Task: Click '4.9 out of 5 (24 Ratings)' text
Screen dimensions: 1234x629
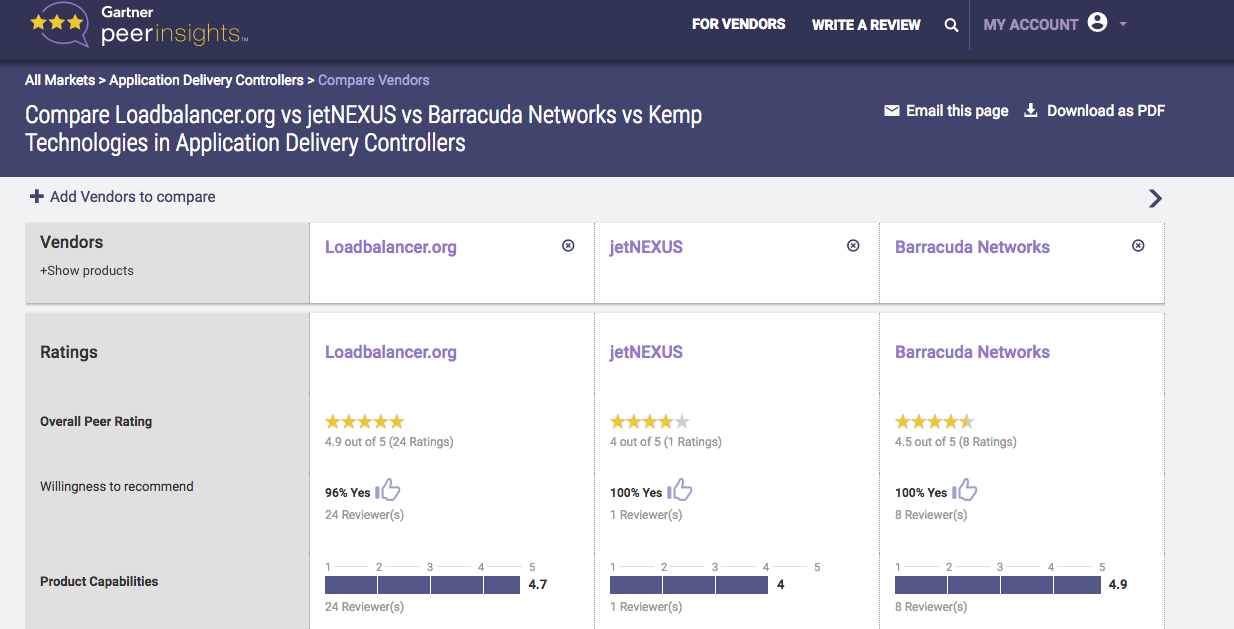Action: (389, 442)
